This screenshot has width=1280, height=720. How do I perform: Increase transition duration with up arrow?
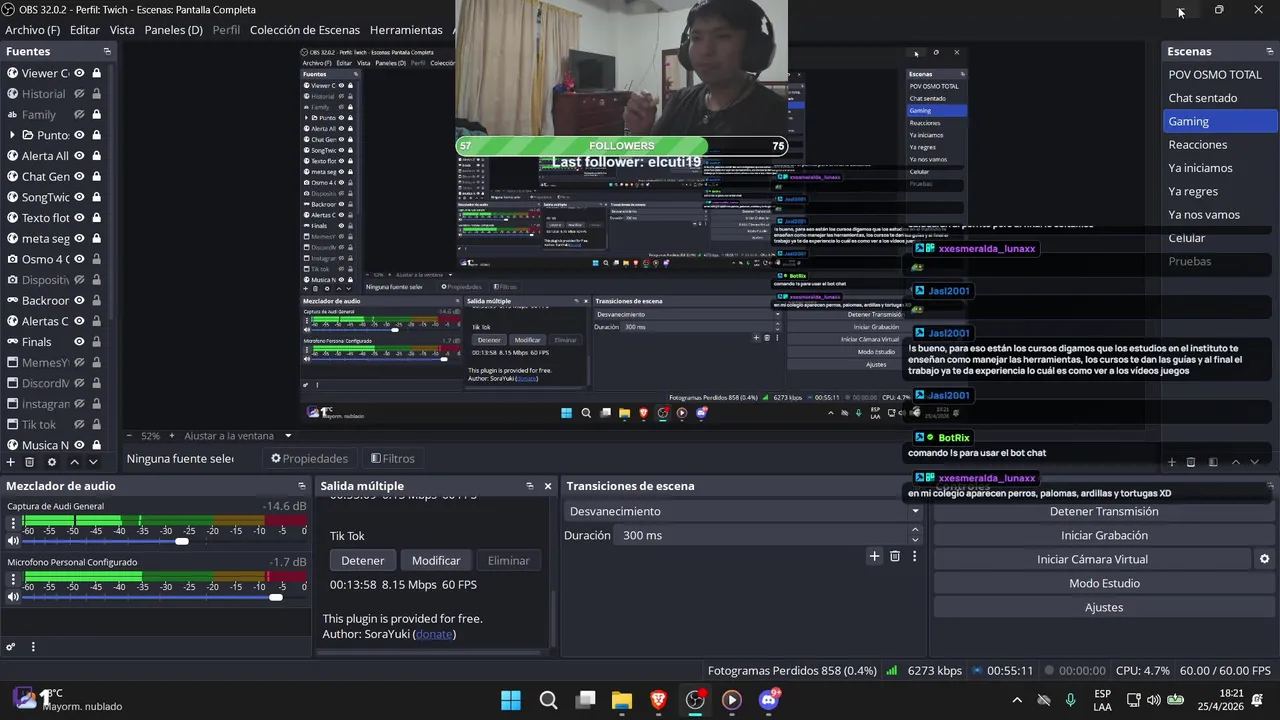point(915,531)
